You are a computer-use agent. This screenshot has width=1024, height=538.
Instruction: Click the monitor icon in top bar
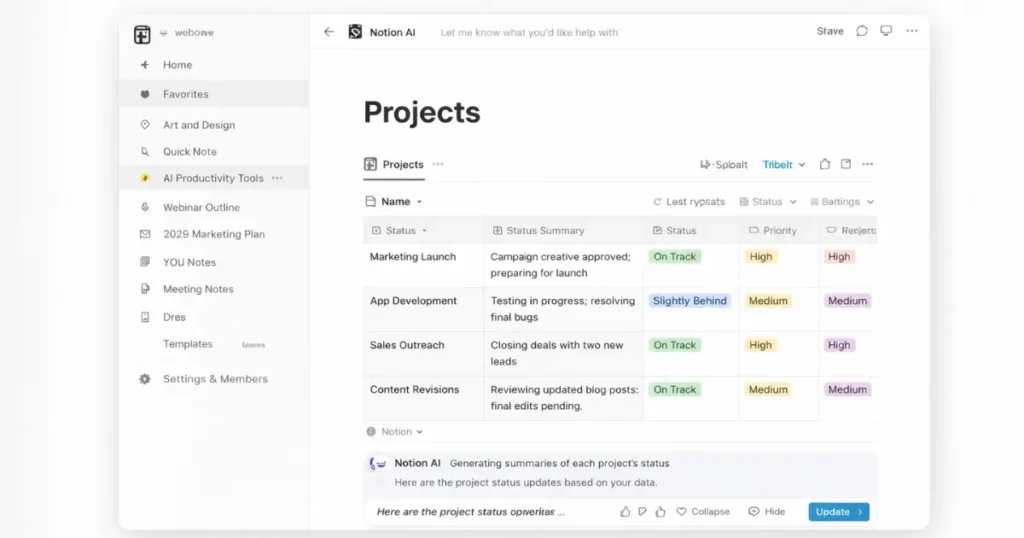(886, 31)
